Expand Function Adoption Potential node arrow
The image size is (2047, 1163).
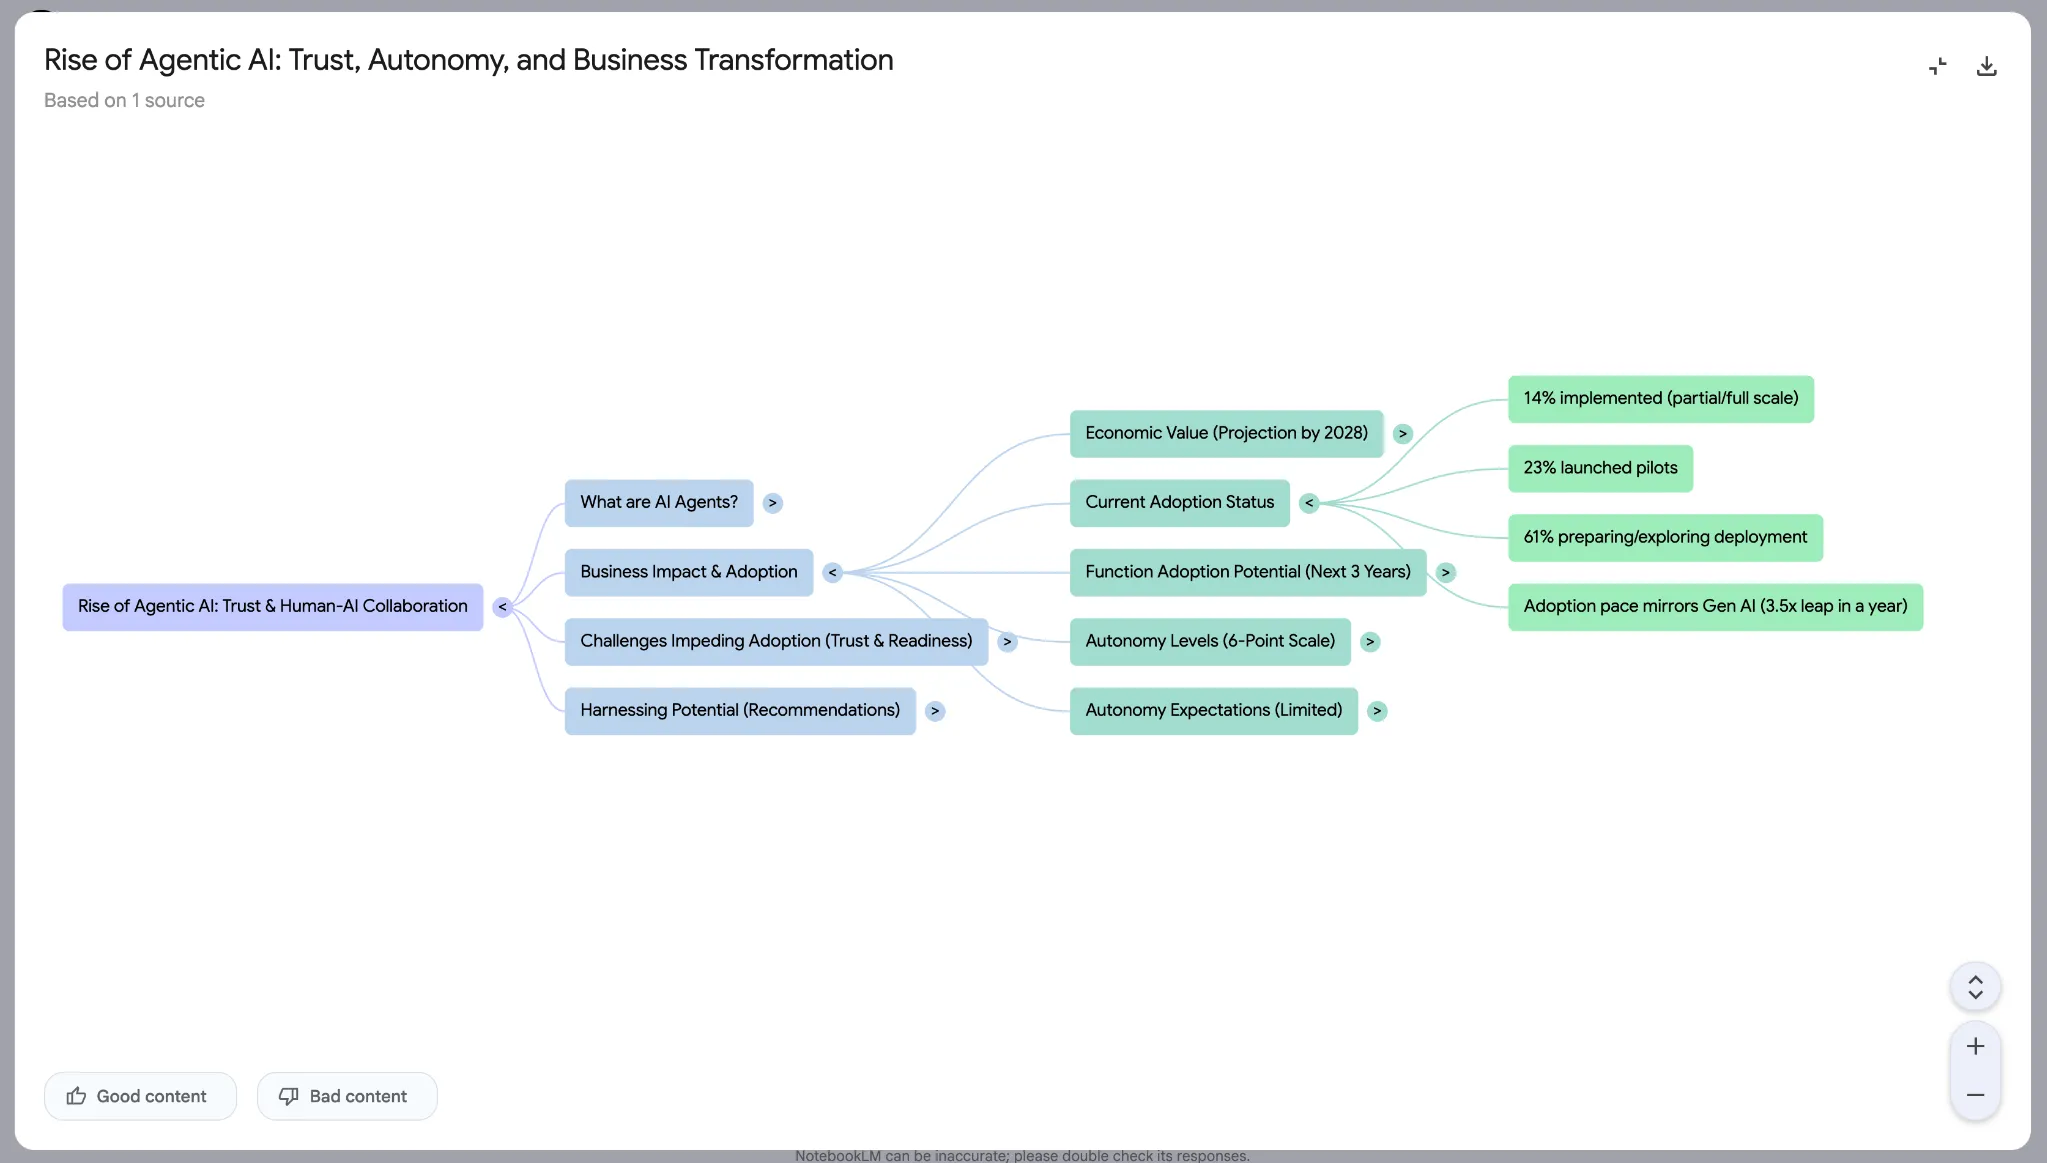coord(1446,572)
